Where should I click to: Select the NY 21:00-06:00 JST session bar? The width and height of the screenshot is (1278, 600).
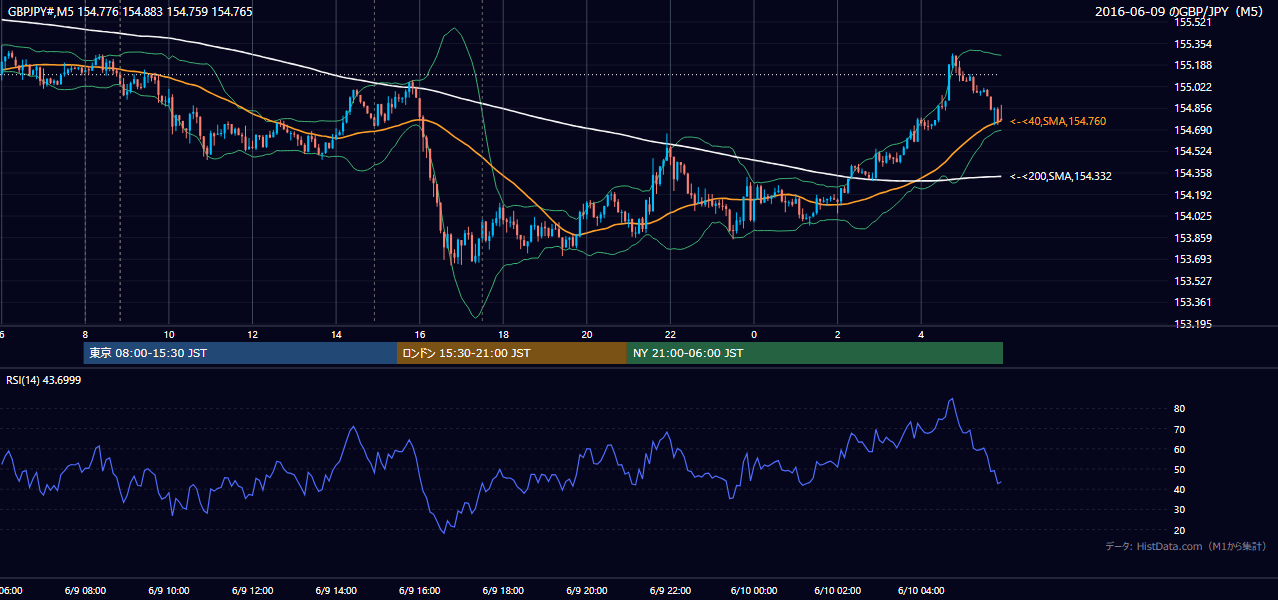[x=815, y=353]
